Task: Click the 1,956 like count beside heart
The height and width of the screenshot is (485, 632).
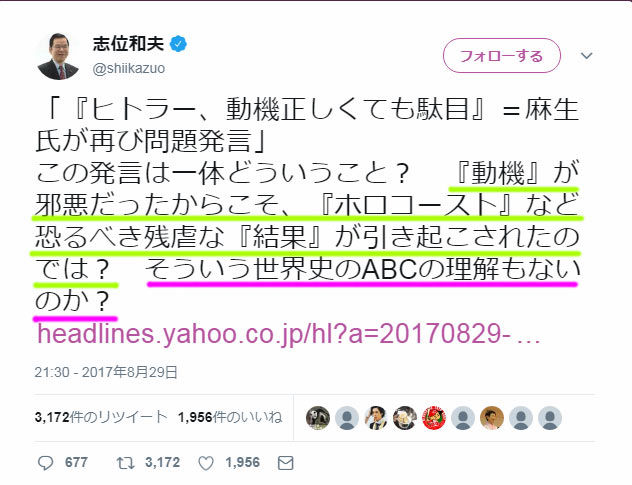Action: coord(242,462)
